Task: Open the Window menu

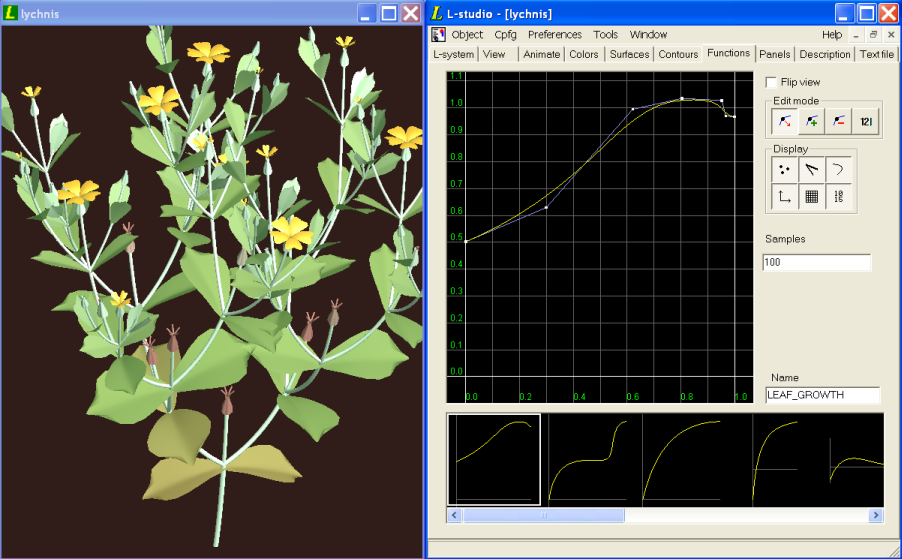Action: pyautogui.click(x=648, y=35)
